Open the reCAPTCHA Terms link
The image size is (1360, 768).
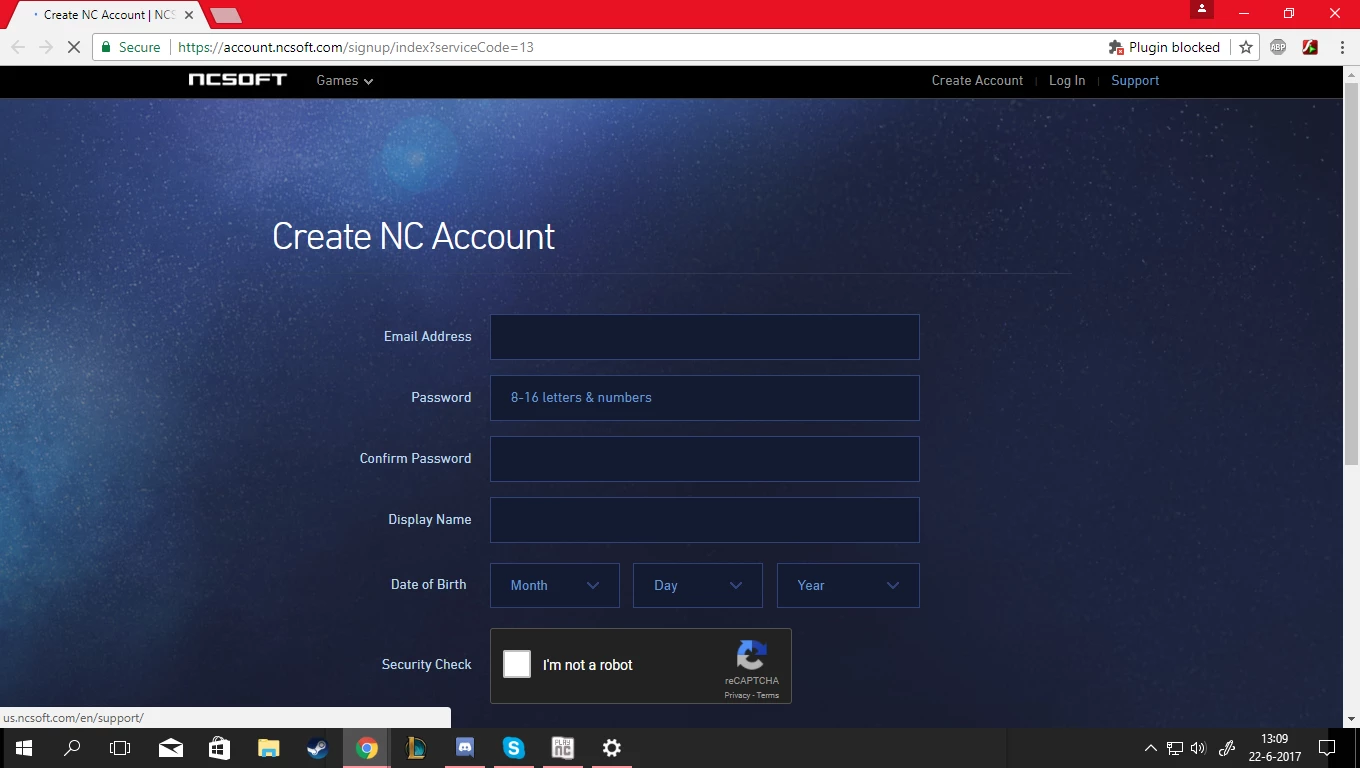click(768, 695)
